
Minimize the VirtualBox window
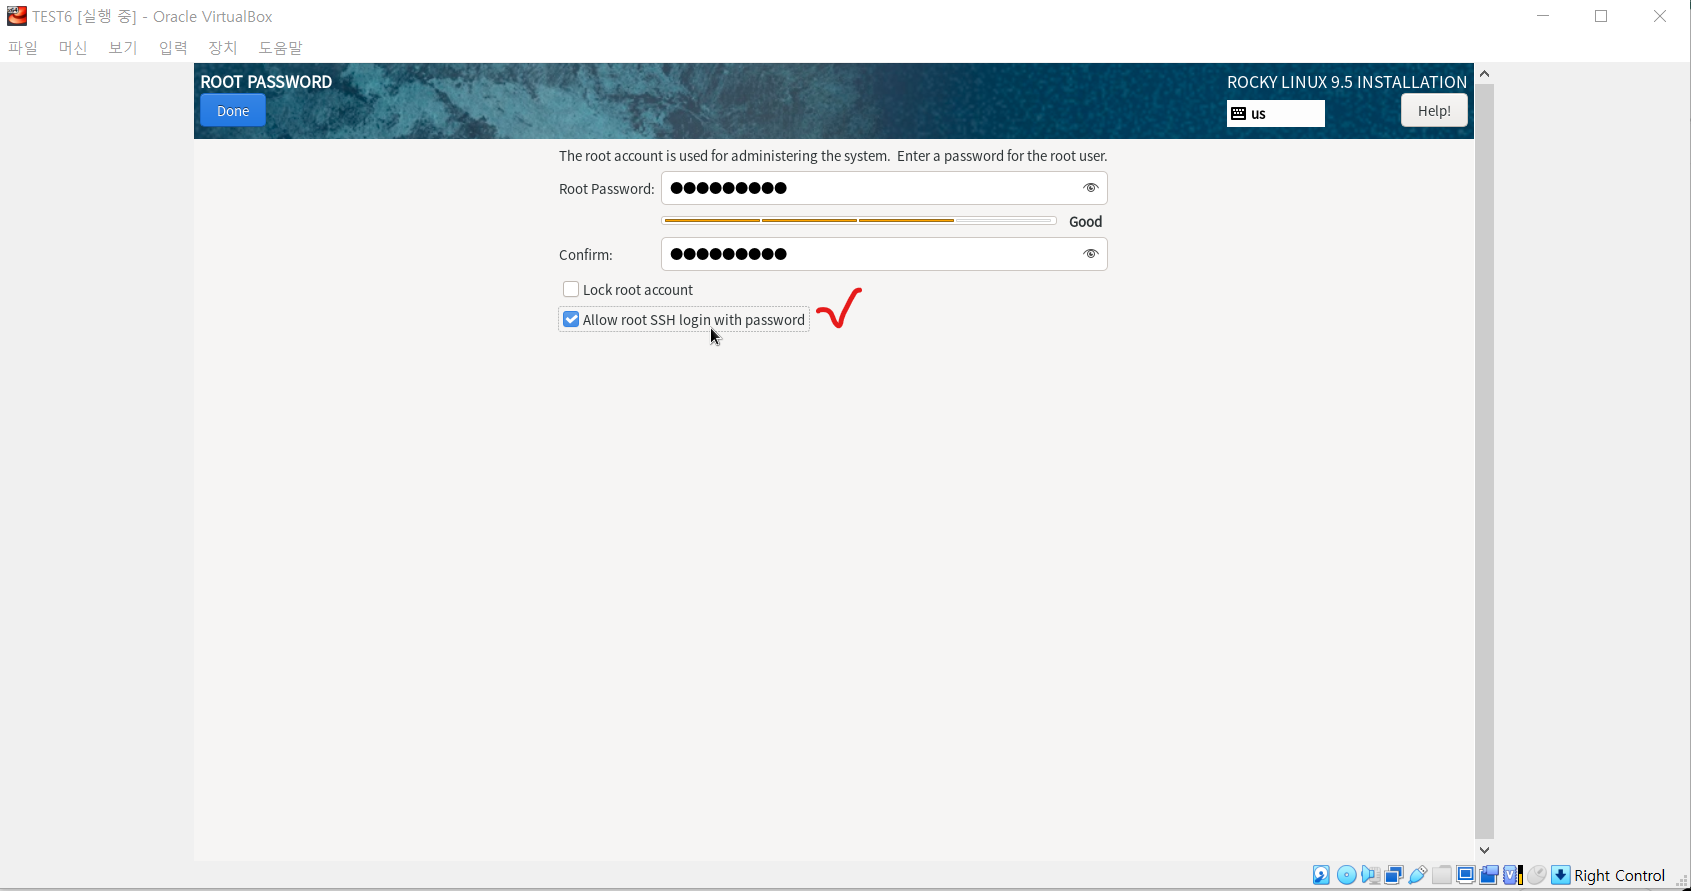pos(1543,16)
